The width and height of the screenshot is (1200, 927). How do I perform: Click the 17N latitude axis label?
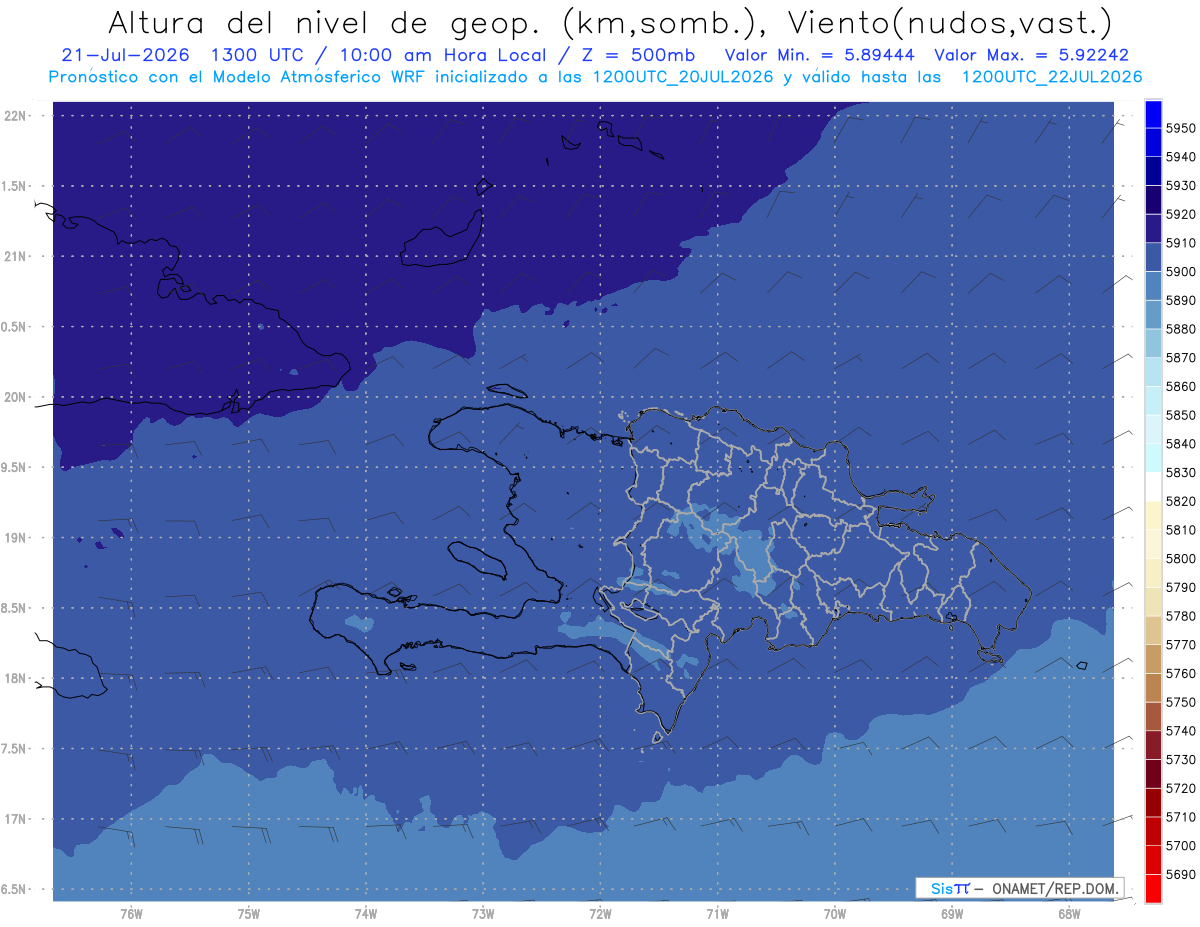(15, 819)
